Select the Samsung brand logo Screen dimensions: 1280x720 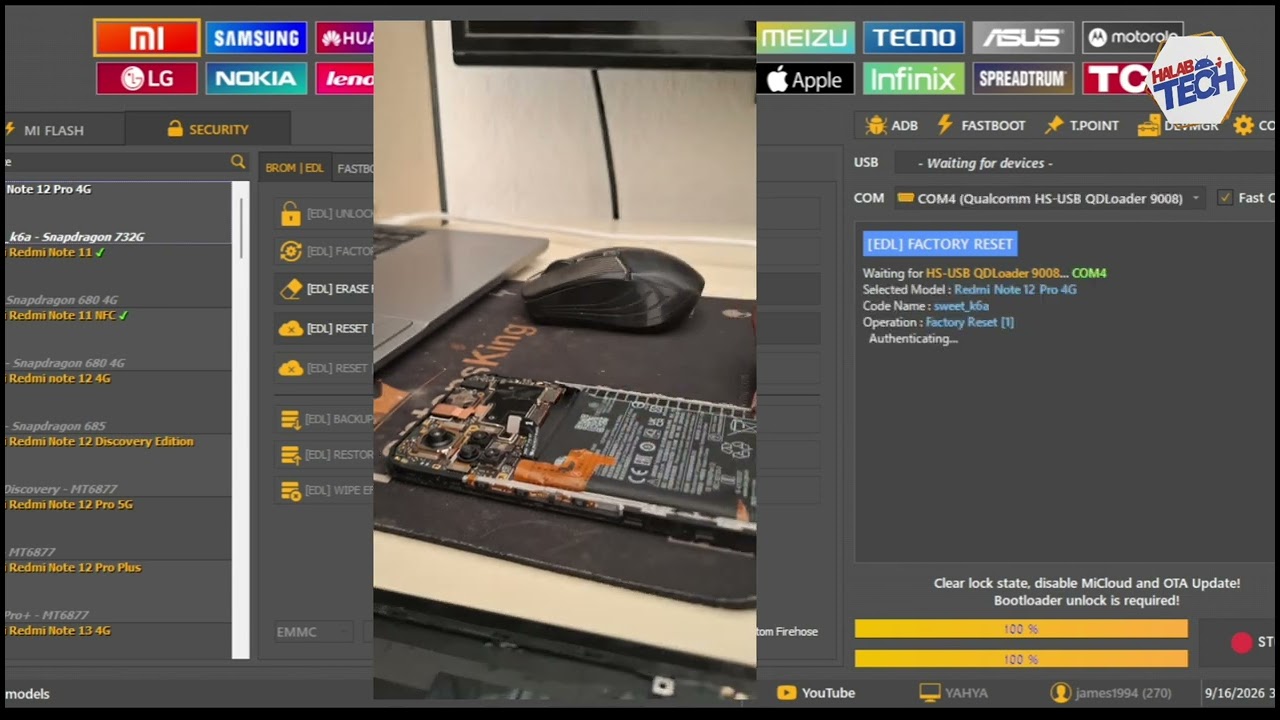[x=256, y=38]
